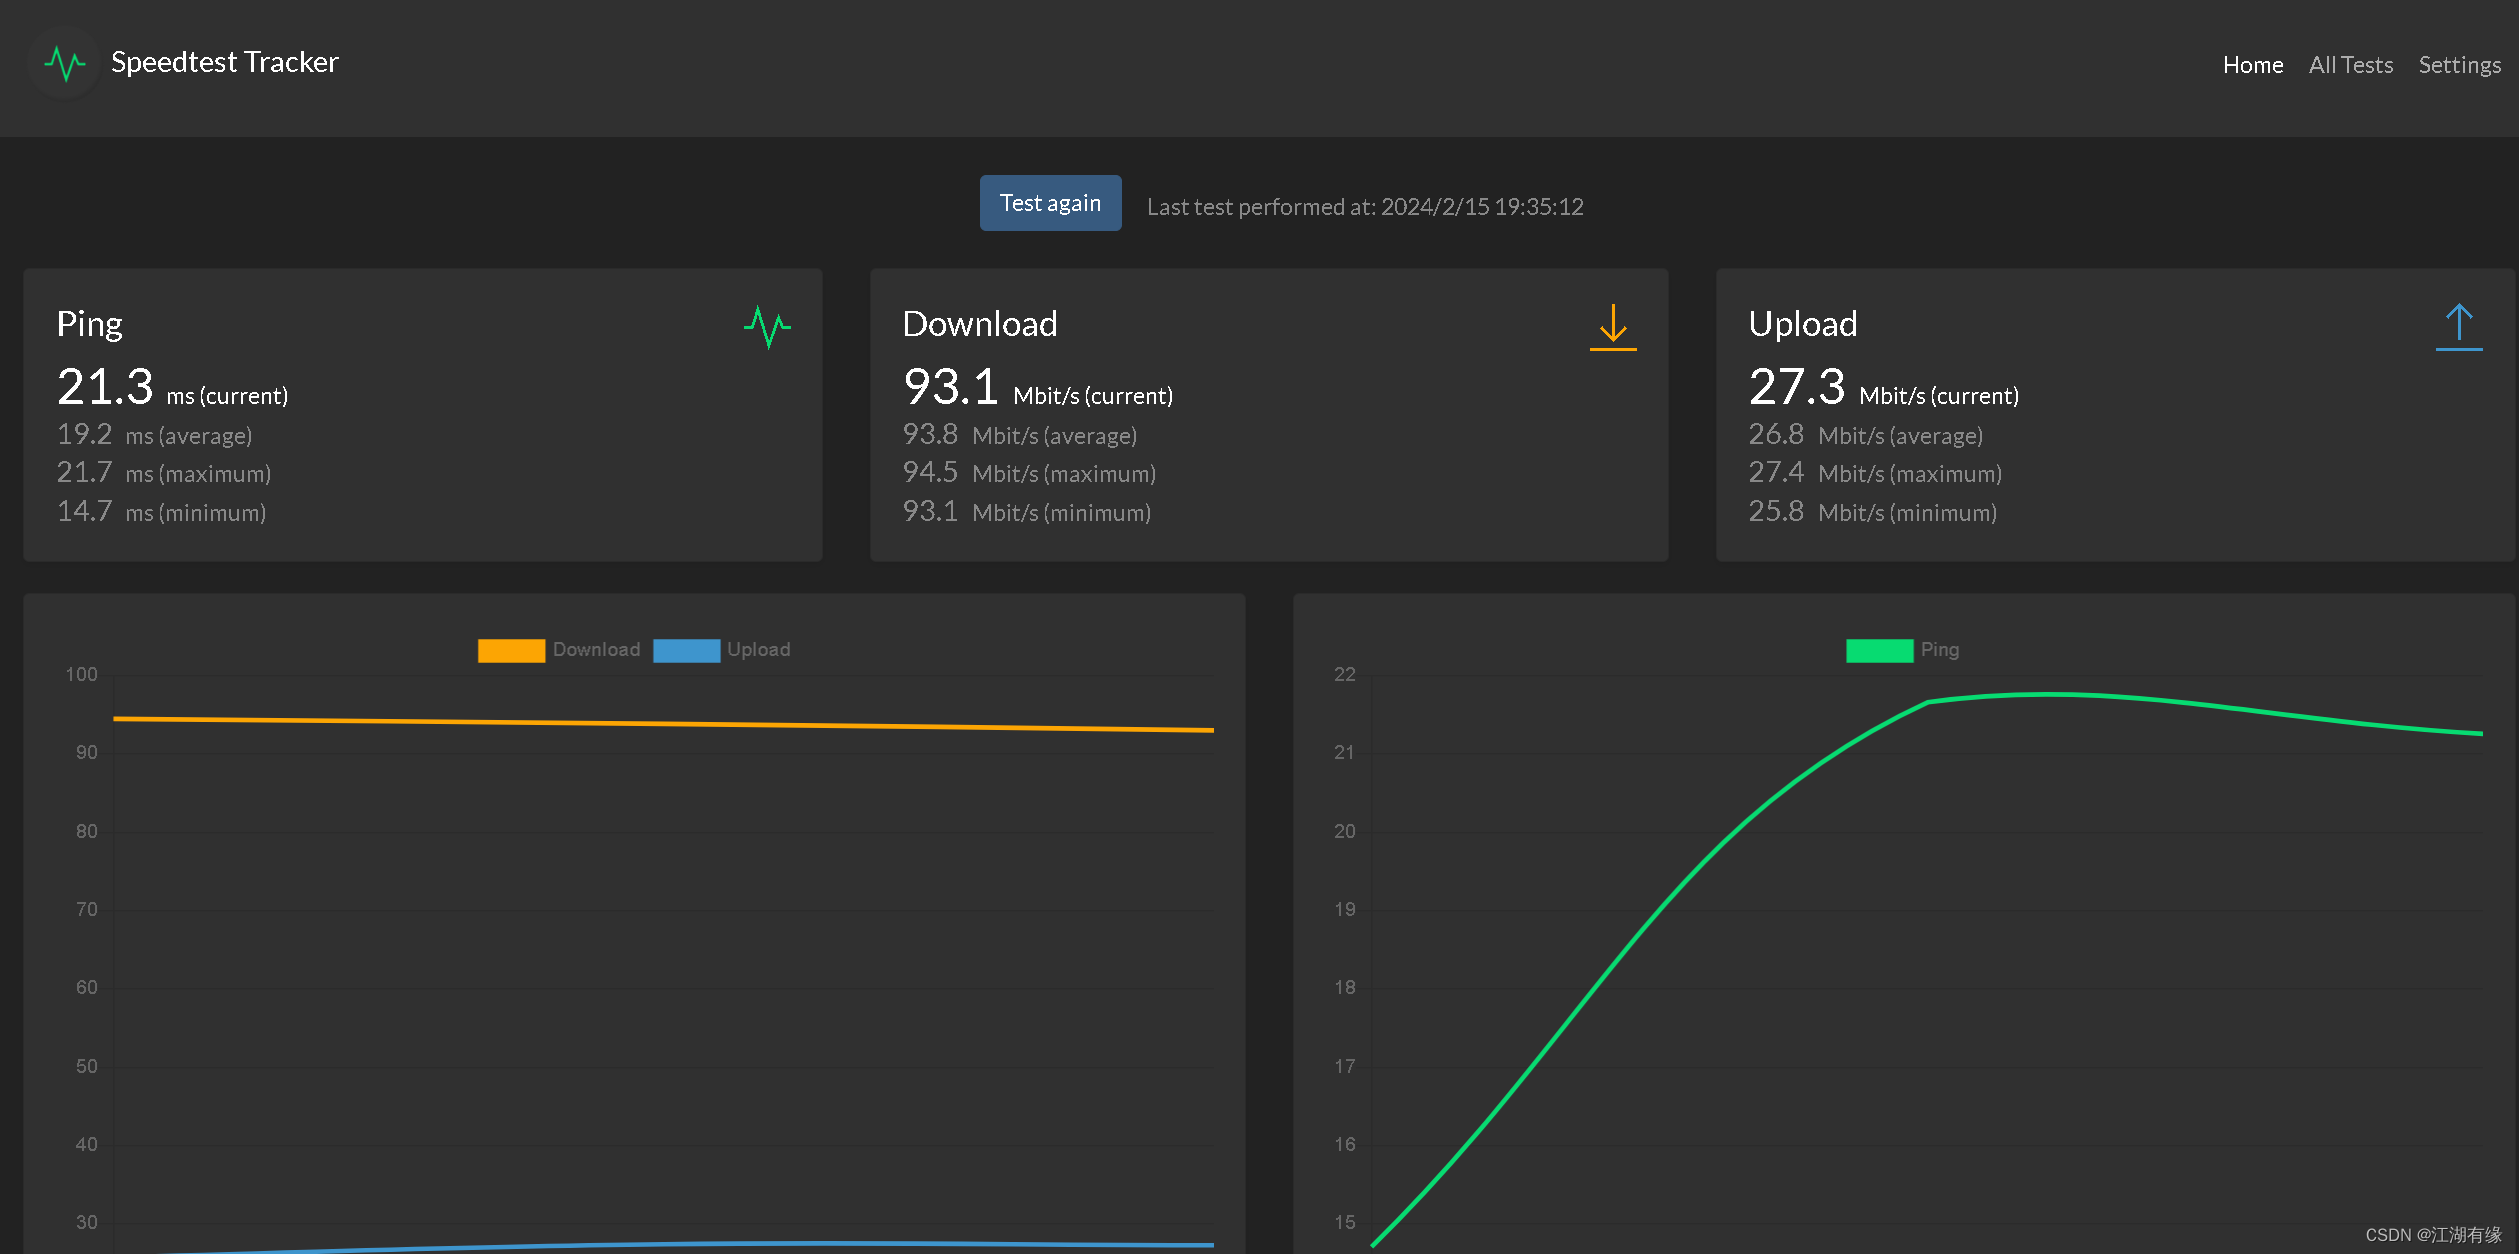Click the 93.1 Mbit/s current download value
This screenshot has height=1254, width=2519.
tap(950, 387)
